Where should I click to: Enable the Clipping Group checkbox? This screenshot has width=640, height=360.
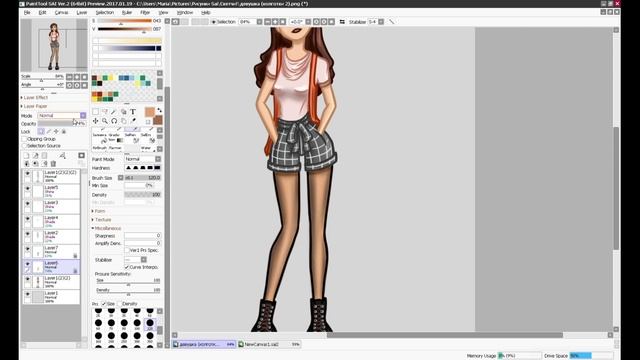24,139
